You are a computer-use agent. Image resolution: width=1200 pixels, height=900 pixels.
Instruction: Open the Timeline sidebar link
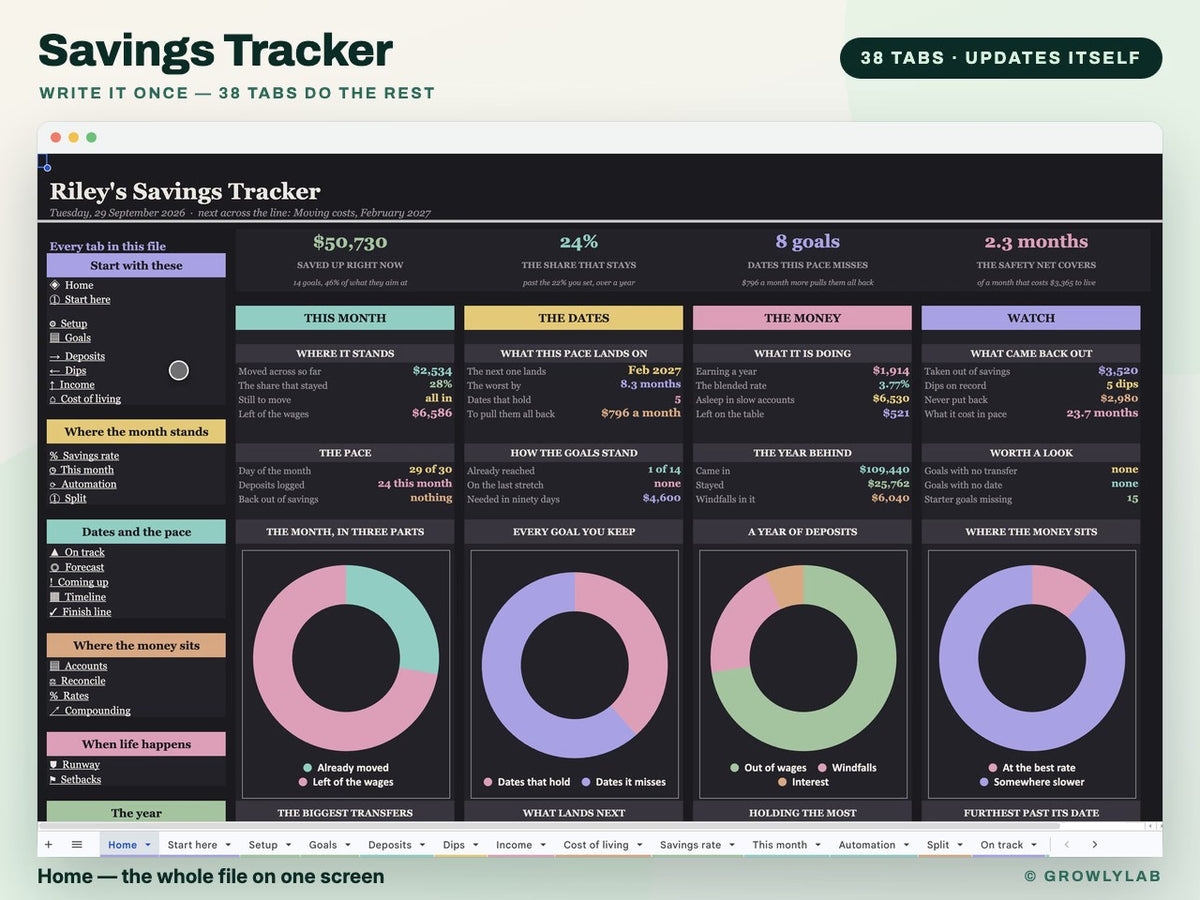pyautogui.click(x=78, y=597)
